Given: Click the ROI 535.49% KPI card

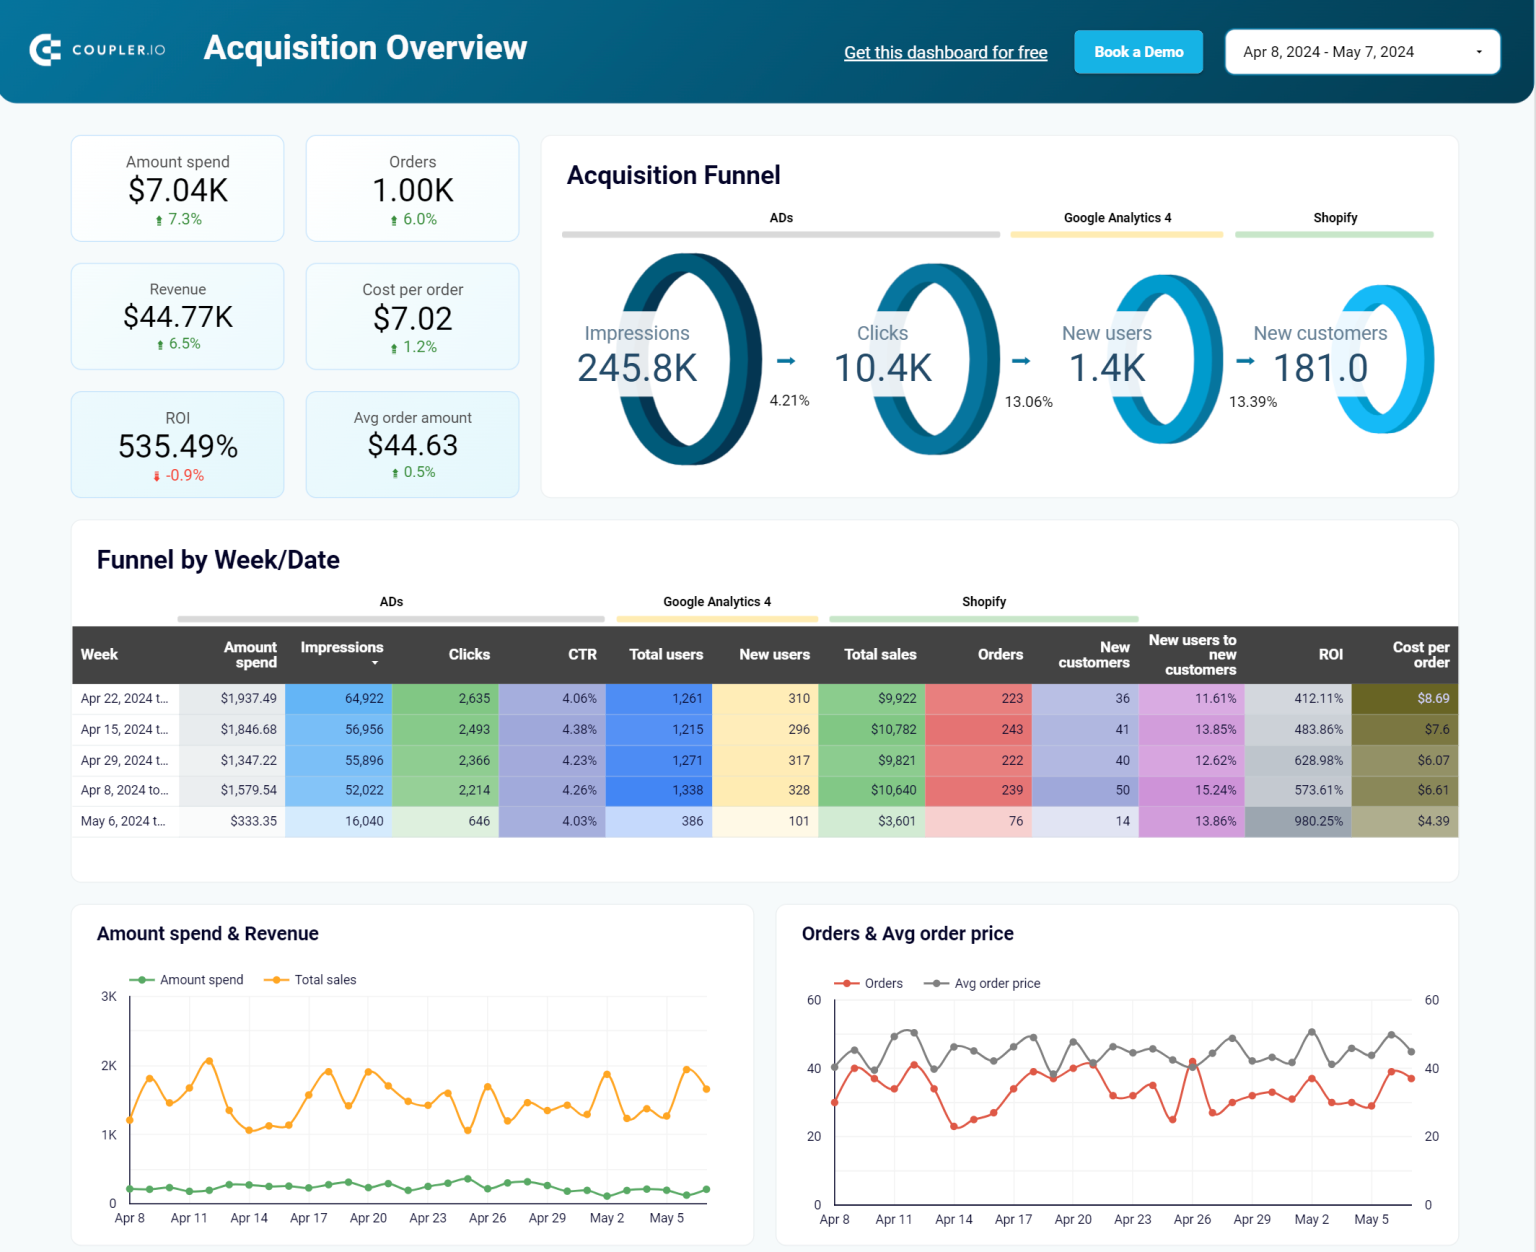Looking at the screenshot, I should coord(177,444).
